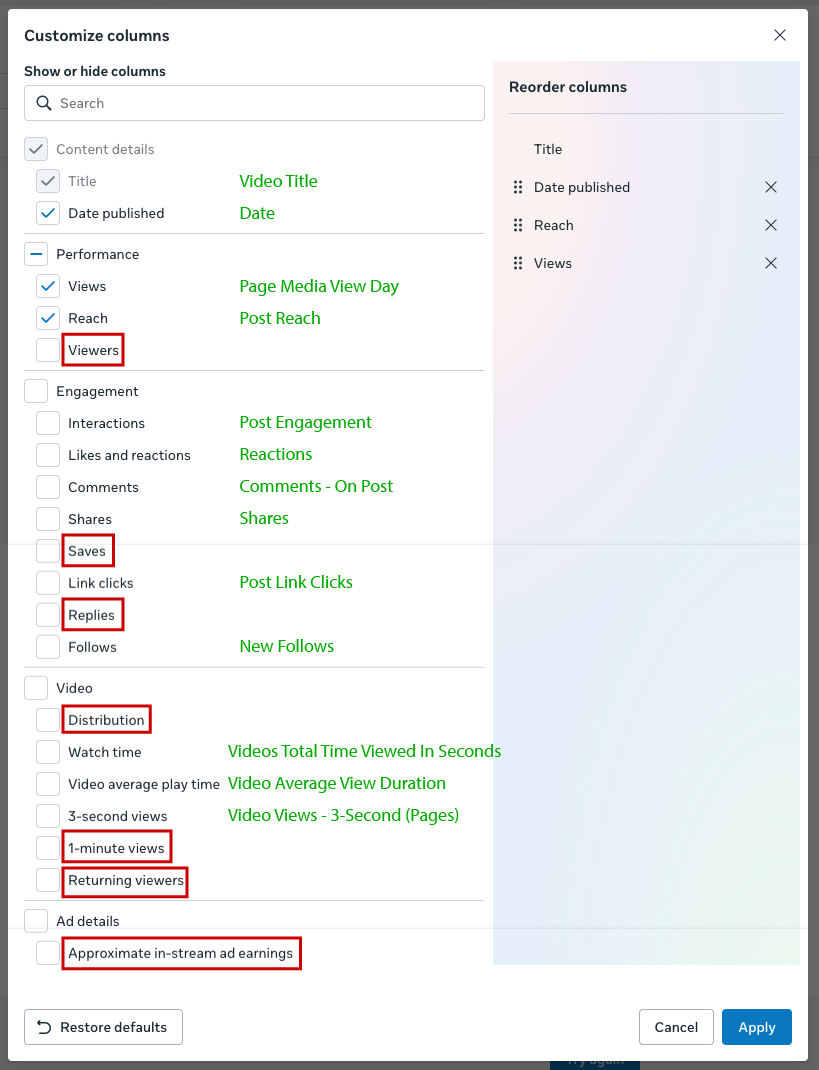The width and height of the screenshot is (819, 1070).
Task: Remove Reach from reorder list
Action: point(771,225)
